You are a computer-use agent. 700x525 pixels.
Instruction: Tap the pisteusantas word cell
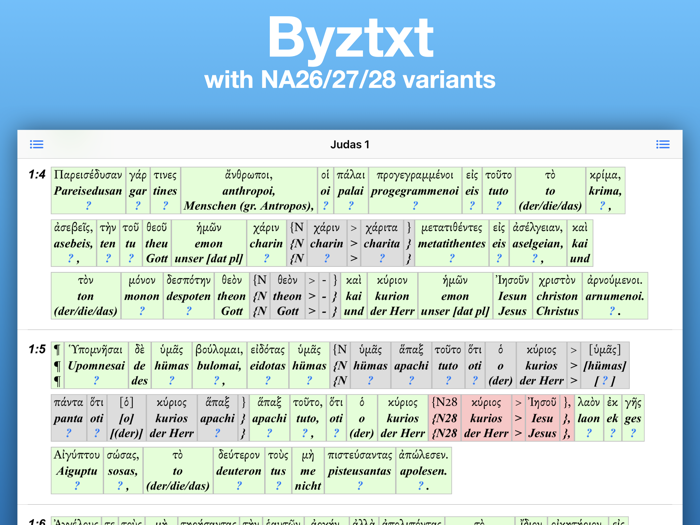click(x=359, y=471)
